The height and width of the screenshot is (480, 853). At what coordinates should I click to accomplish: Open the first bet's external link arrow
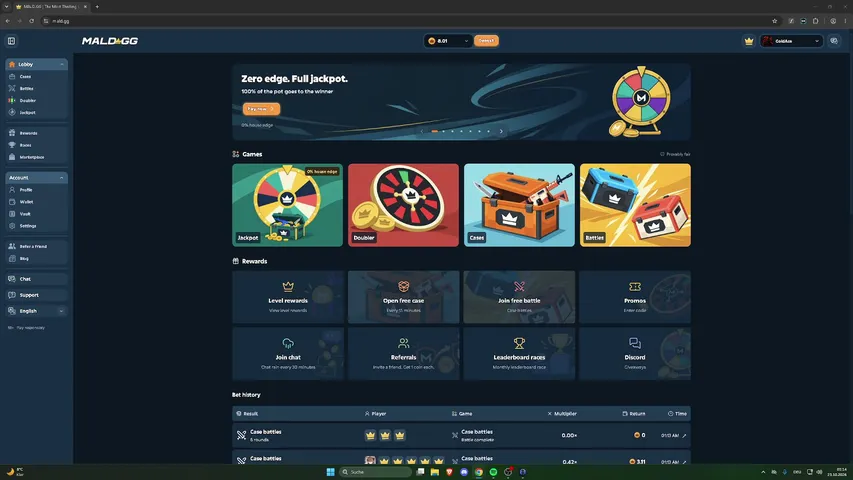684,435
